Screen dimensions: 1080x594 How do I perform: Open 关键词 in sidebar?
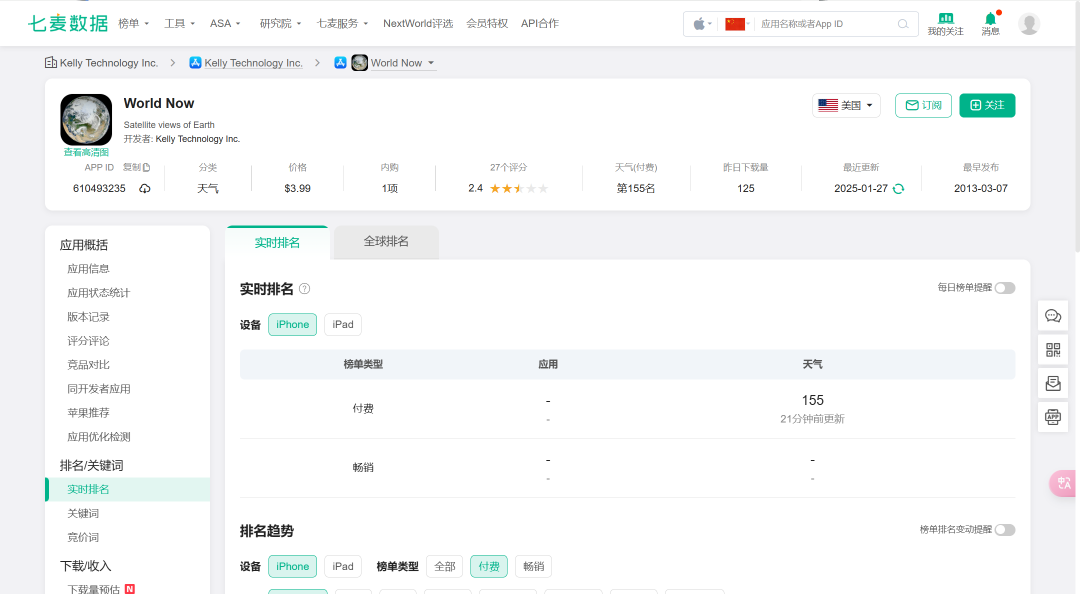[83, 513]
